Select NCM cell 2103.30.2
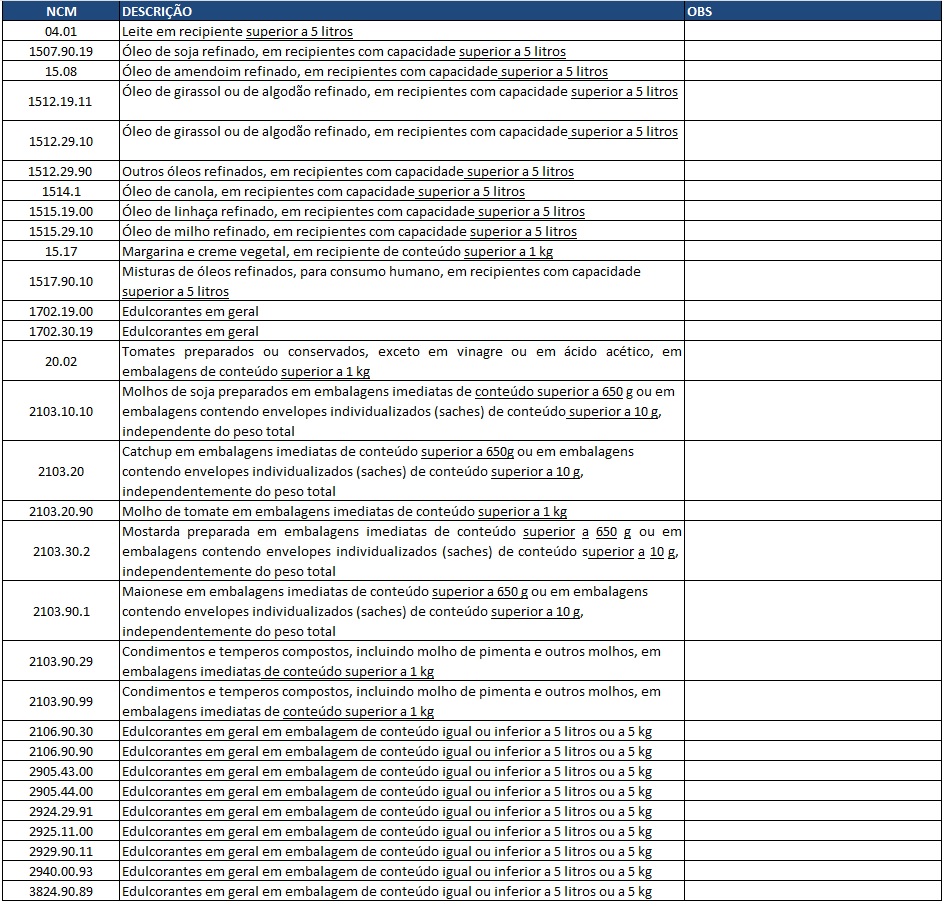The height and width of the screenshot is (906, 945). coord(61,551)
